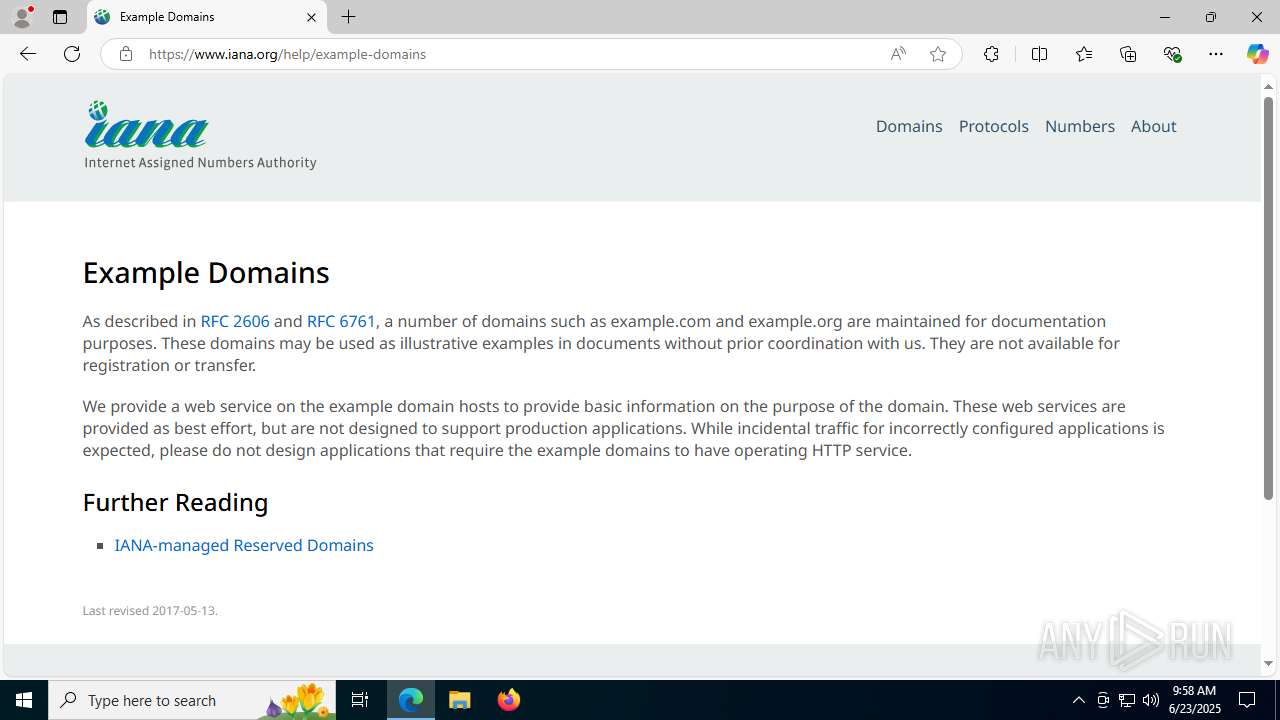Show hidden tray icons chevron
Viewport: 1280px width, 720px height.
1078,700
